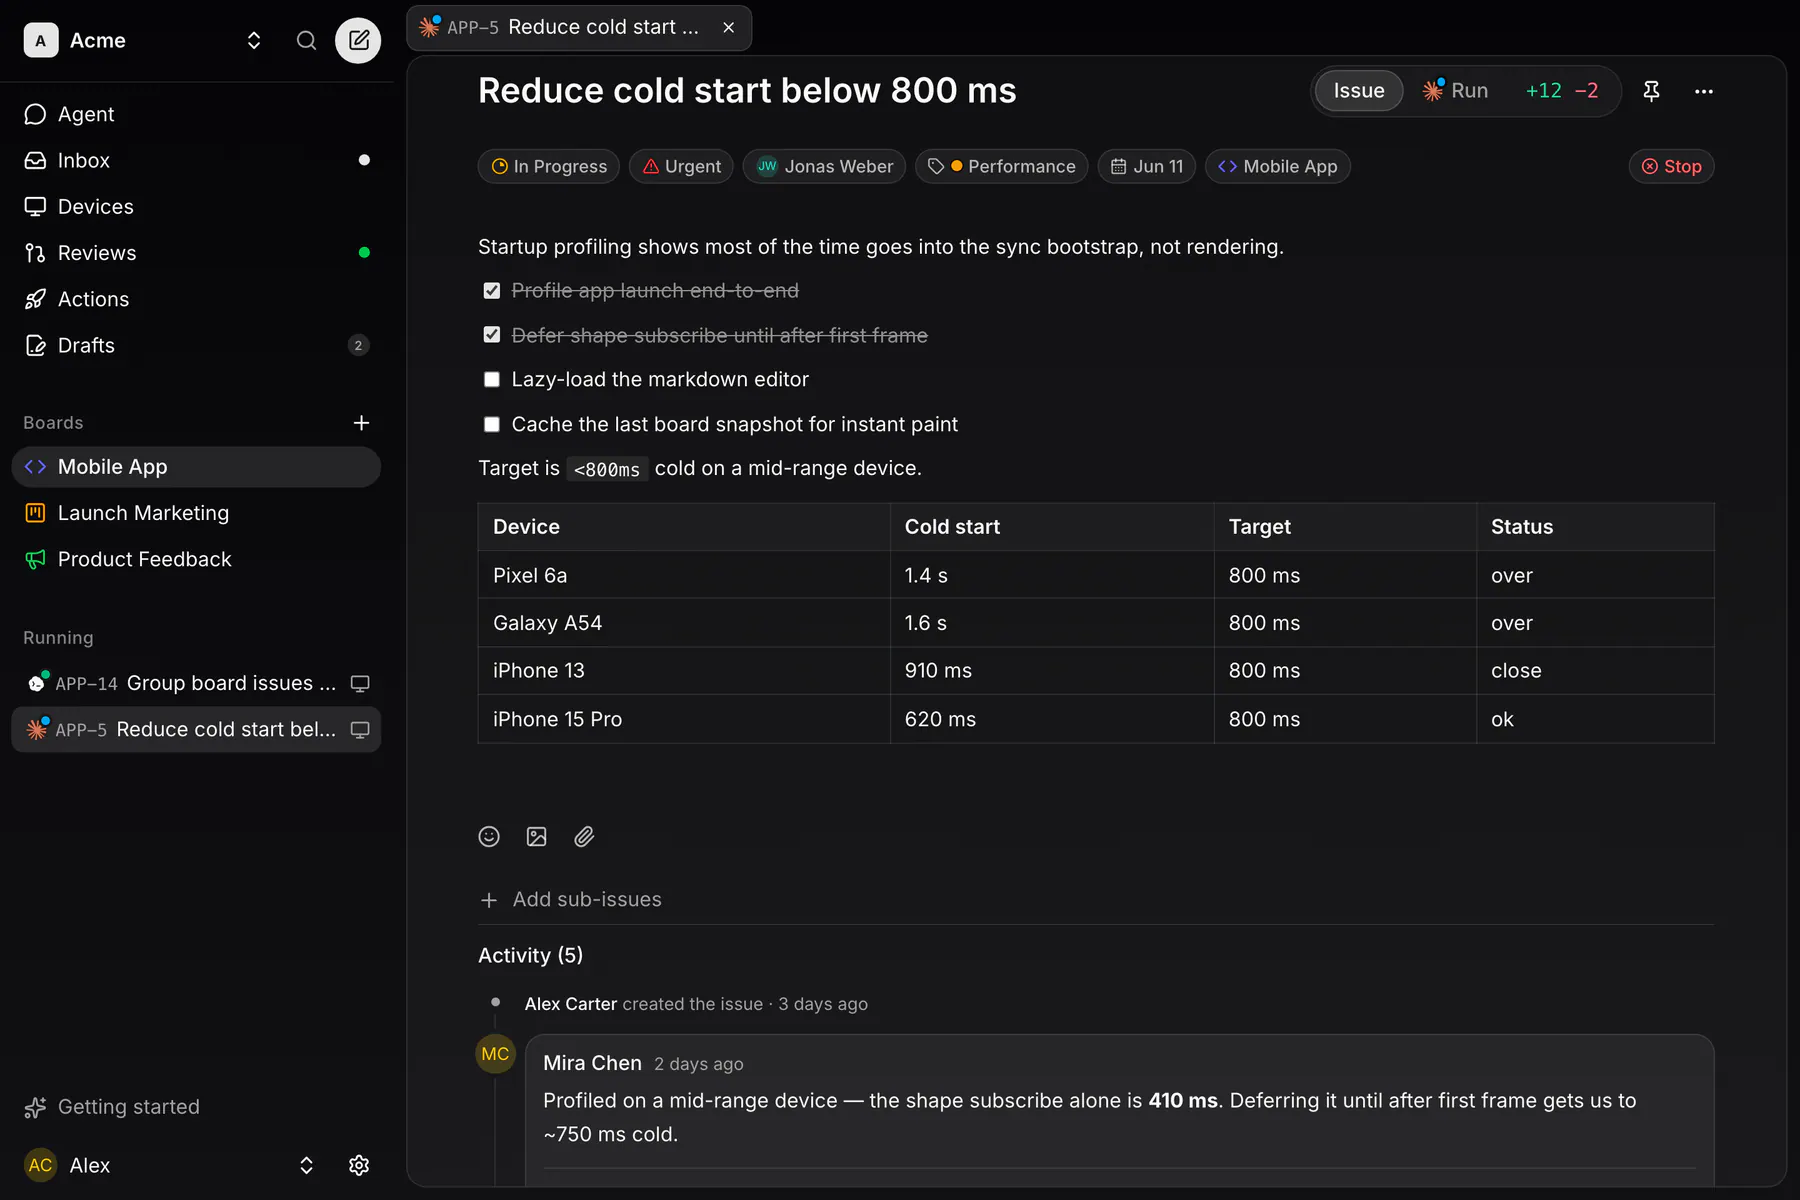Open the Mobile App board

point(196,467)
